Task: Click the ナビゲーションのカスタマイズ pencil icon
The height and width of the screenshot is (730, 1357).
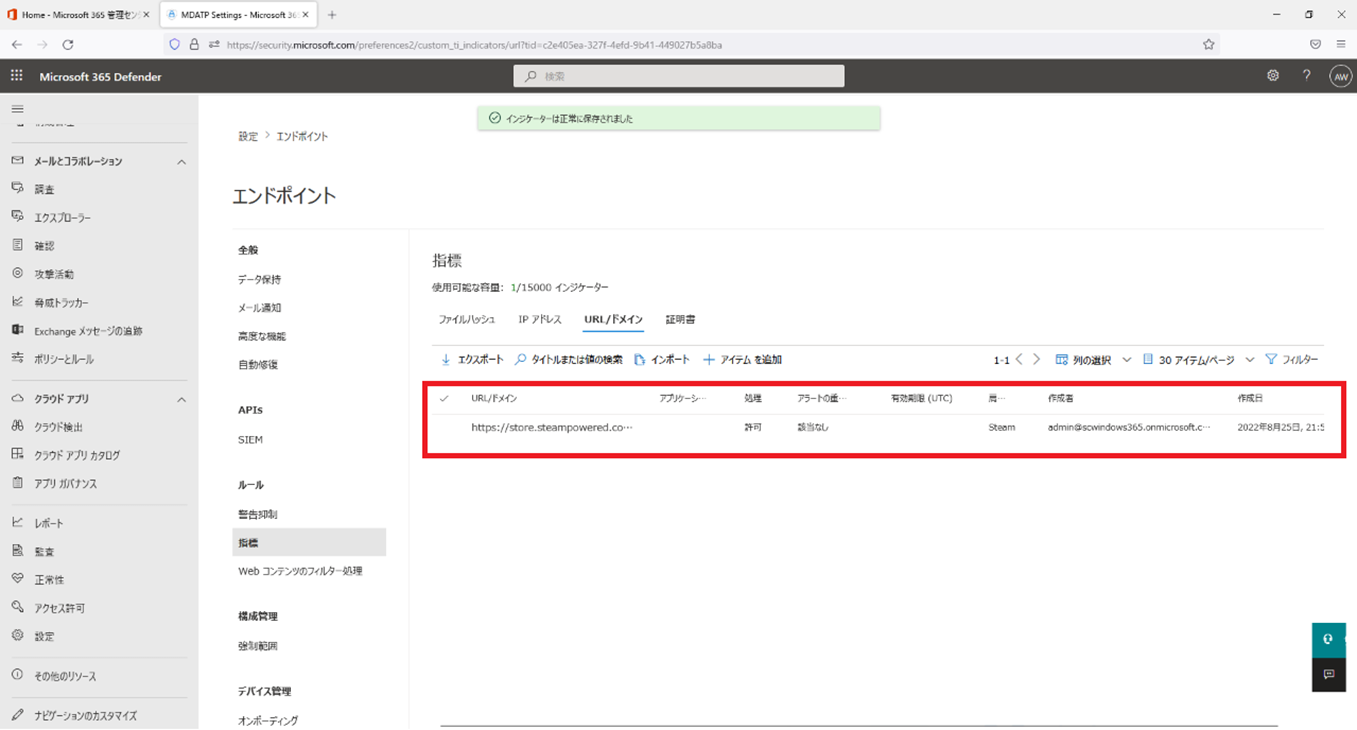Action: tap(17, 715)
